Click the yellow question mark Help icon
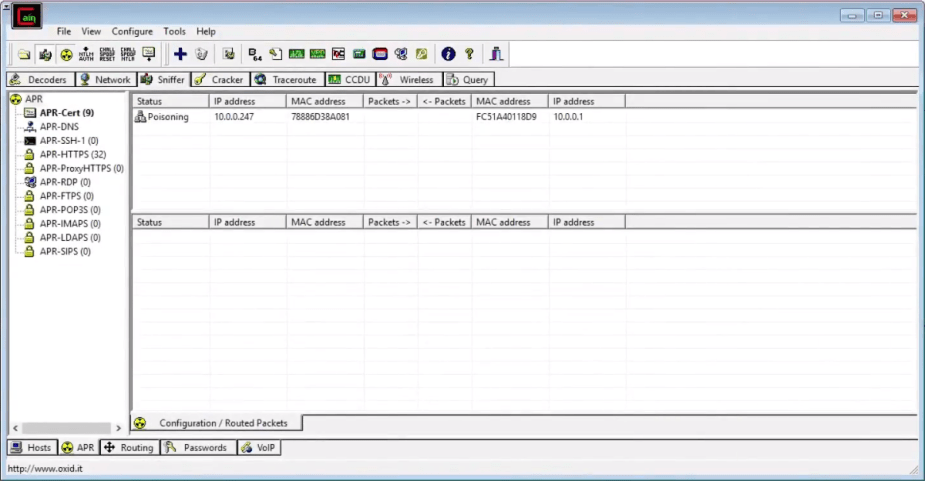This screenshot has height=481, width=925. click(468, 54)
